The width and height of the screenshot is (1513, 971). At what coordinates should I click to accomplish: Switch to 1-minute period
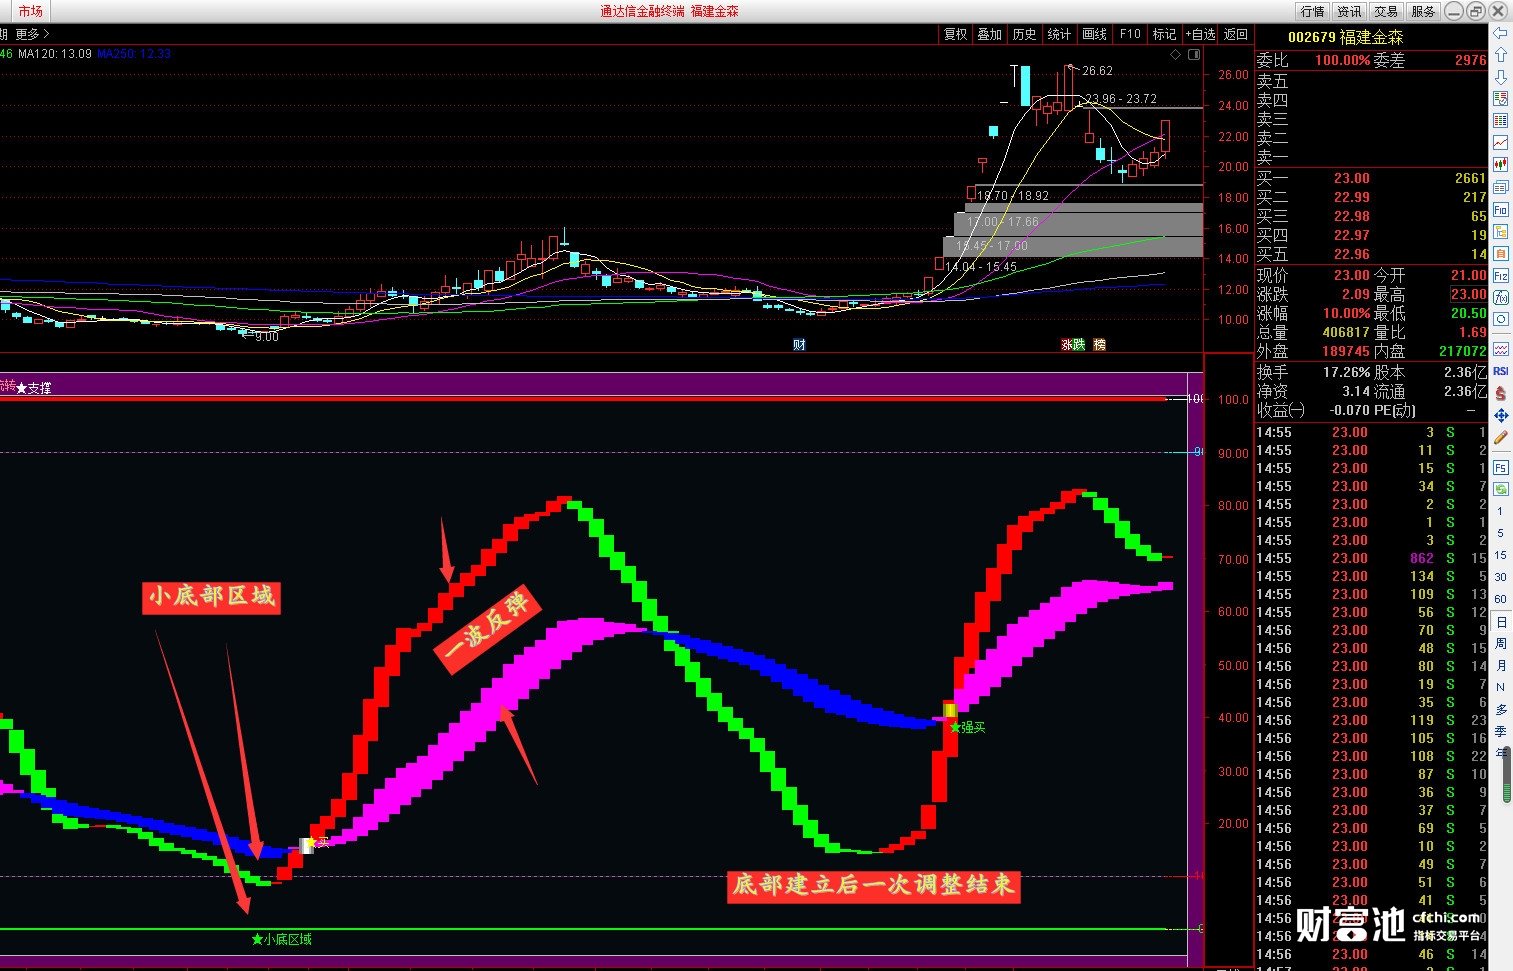(x=1500, y=511)
